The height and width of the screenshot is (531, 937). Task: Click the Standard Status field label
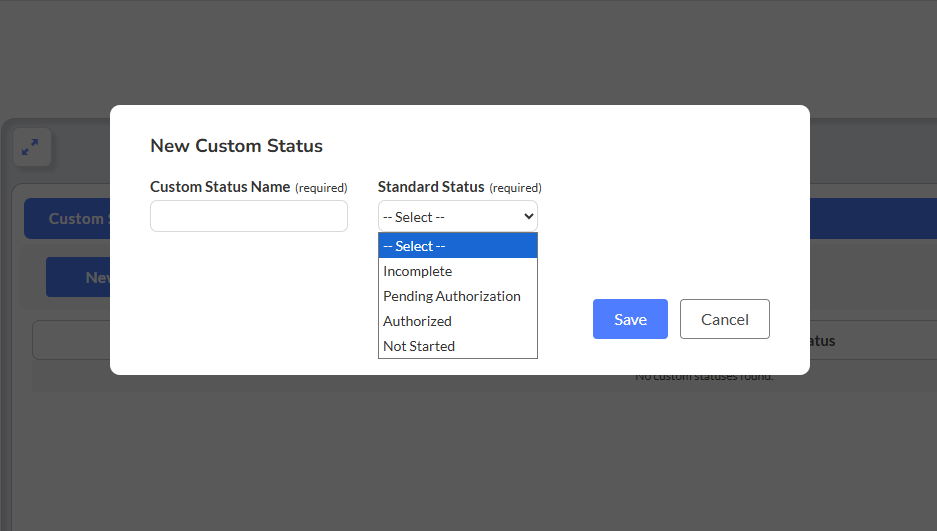tap(431, 187)
